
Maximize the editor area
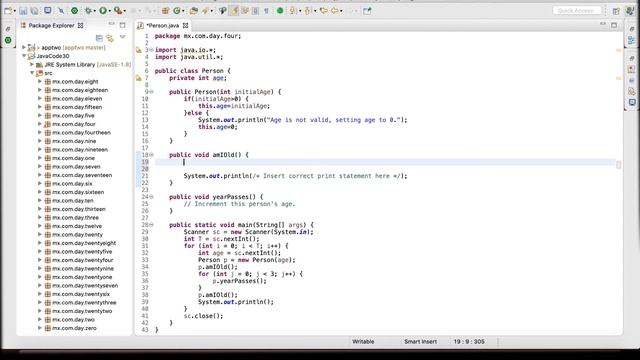coord(614,25)
